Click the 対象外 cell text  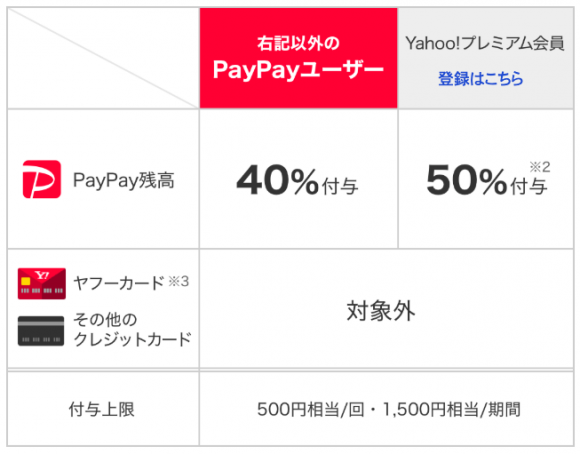pos(381,311)
